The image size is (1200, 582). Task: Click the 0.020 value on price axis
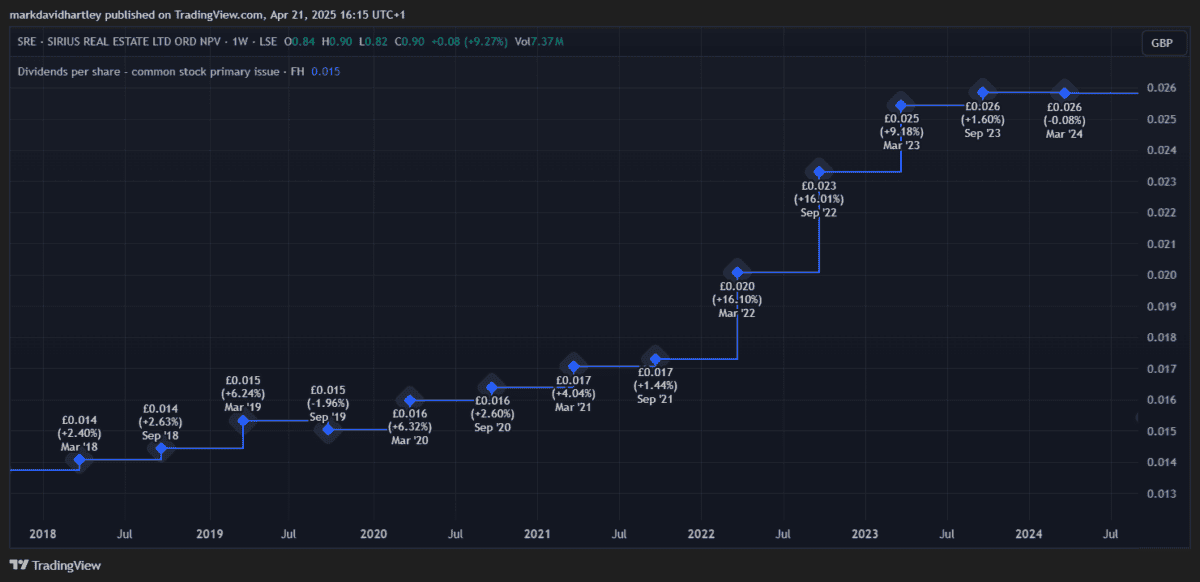1161,275
